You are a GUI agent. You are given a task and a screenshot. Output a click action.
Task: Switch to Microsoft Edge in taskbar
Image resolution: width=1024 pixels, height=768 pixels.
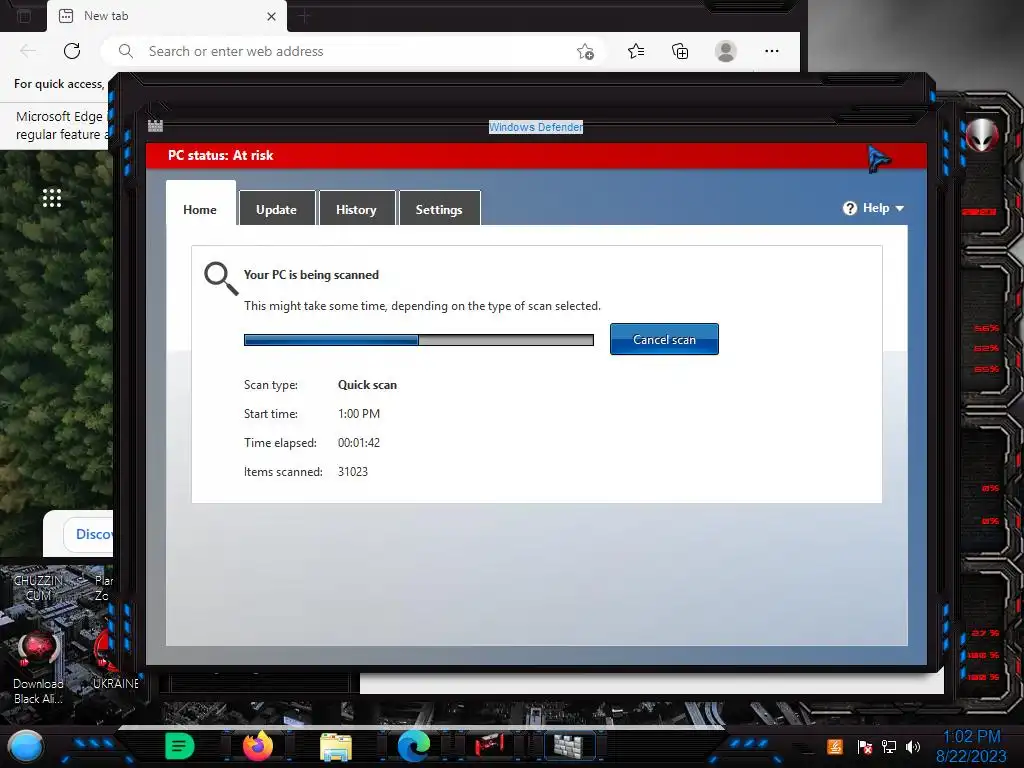pyautogui.click(x=414, y=746)
